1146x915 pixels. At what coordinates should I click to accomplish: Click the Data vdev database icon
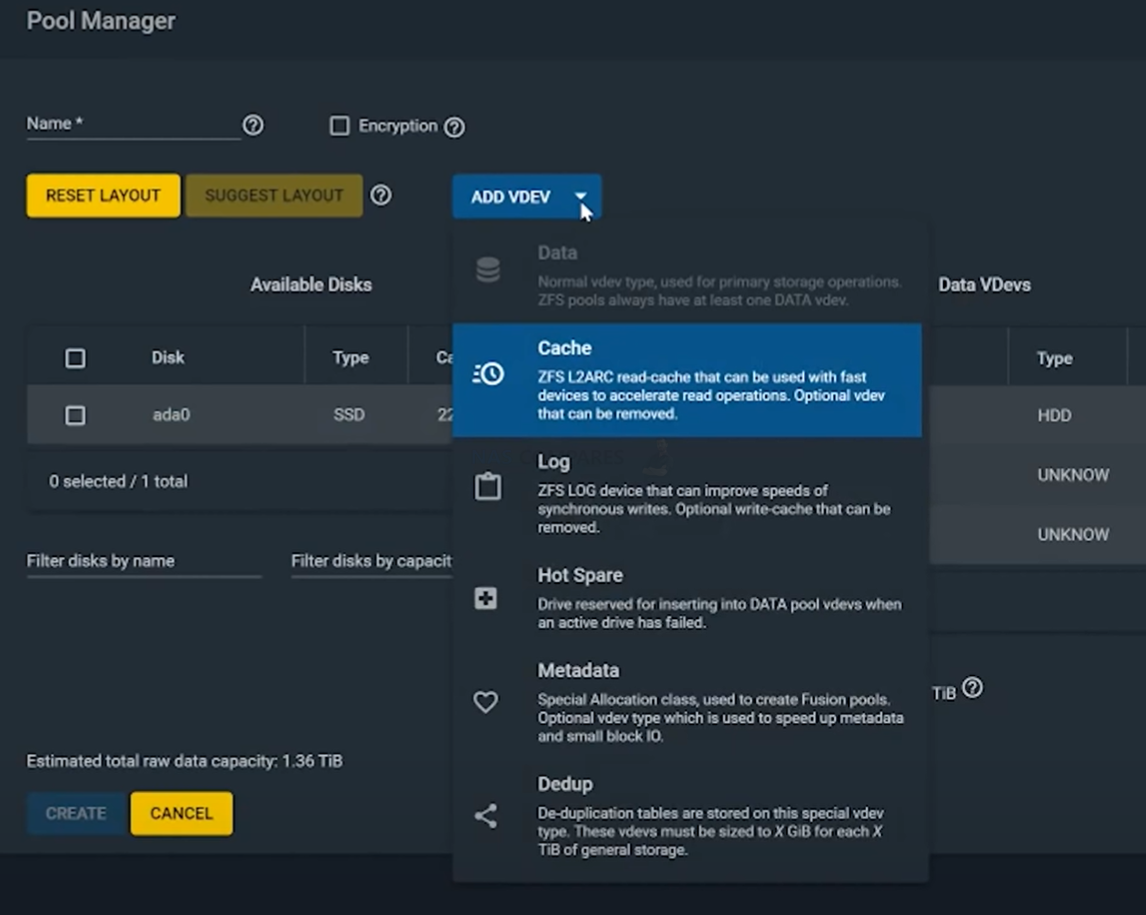pos(488,270)
